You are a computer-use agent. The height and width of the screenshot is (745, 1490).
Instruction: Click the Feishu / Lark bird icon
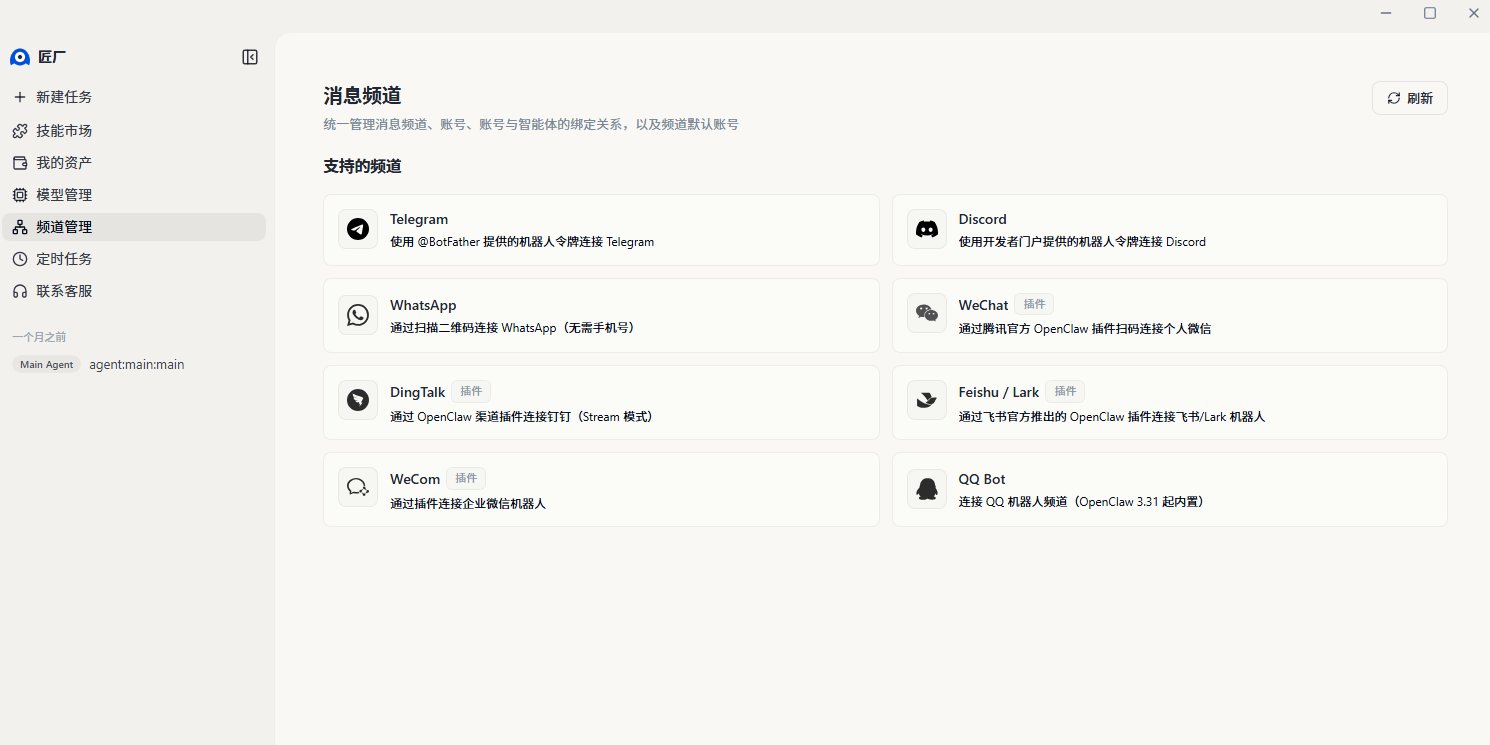coord(927,400)
